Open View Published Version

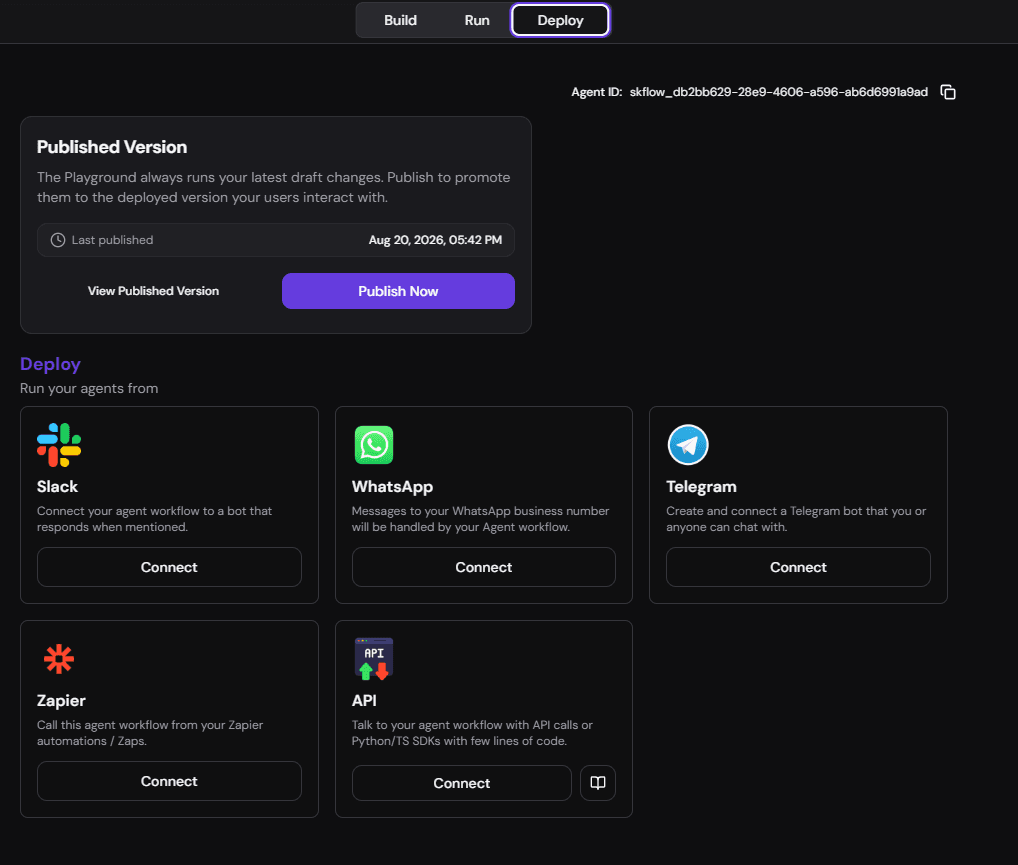click(x=153, y=291)
